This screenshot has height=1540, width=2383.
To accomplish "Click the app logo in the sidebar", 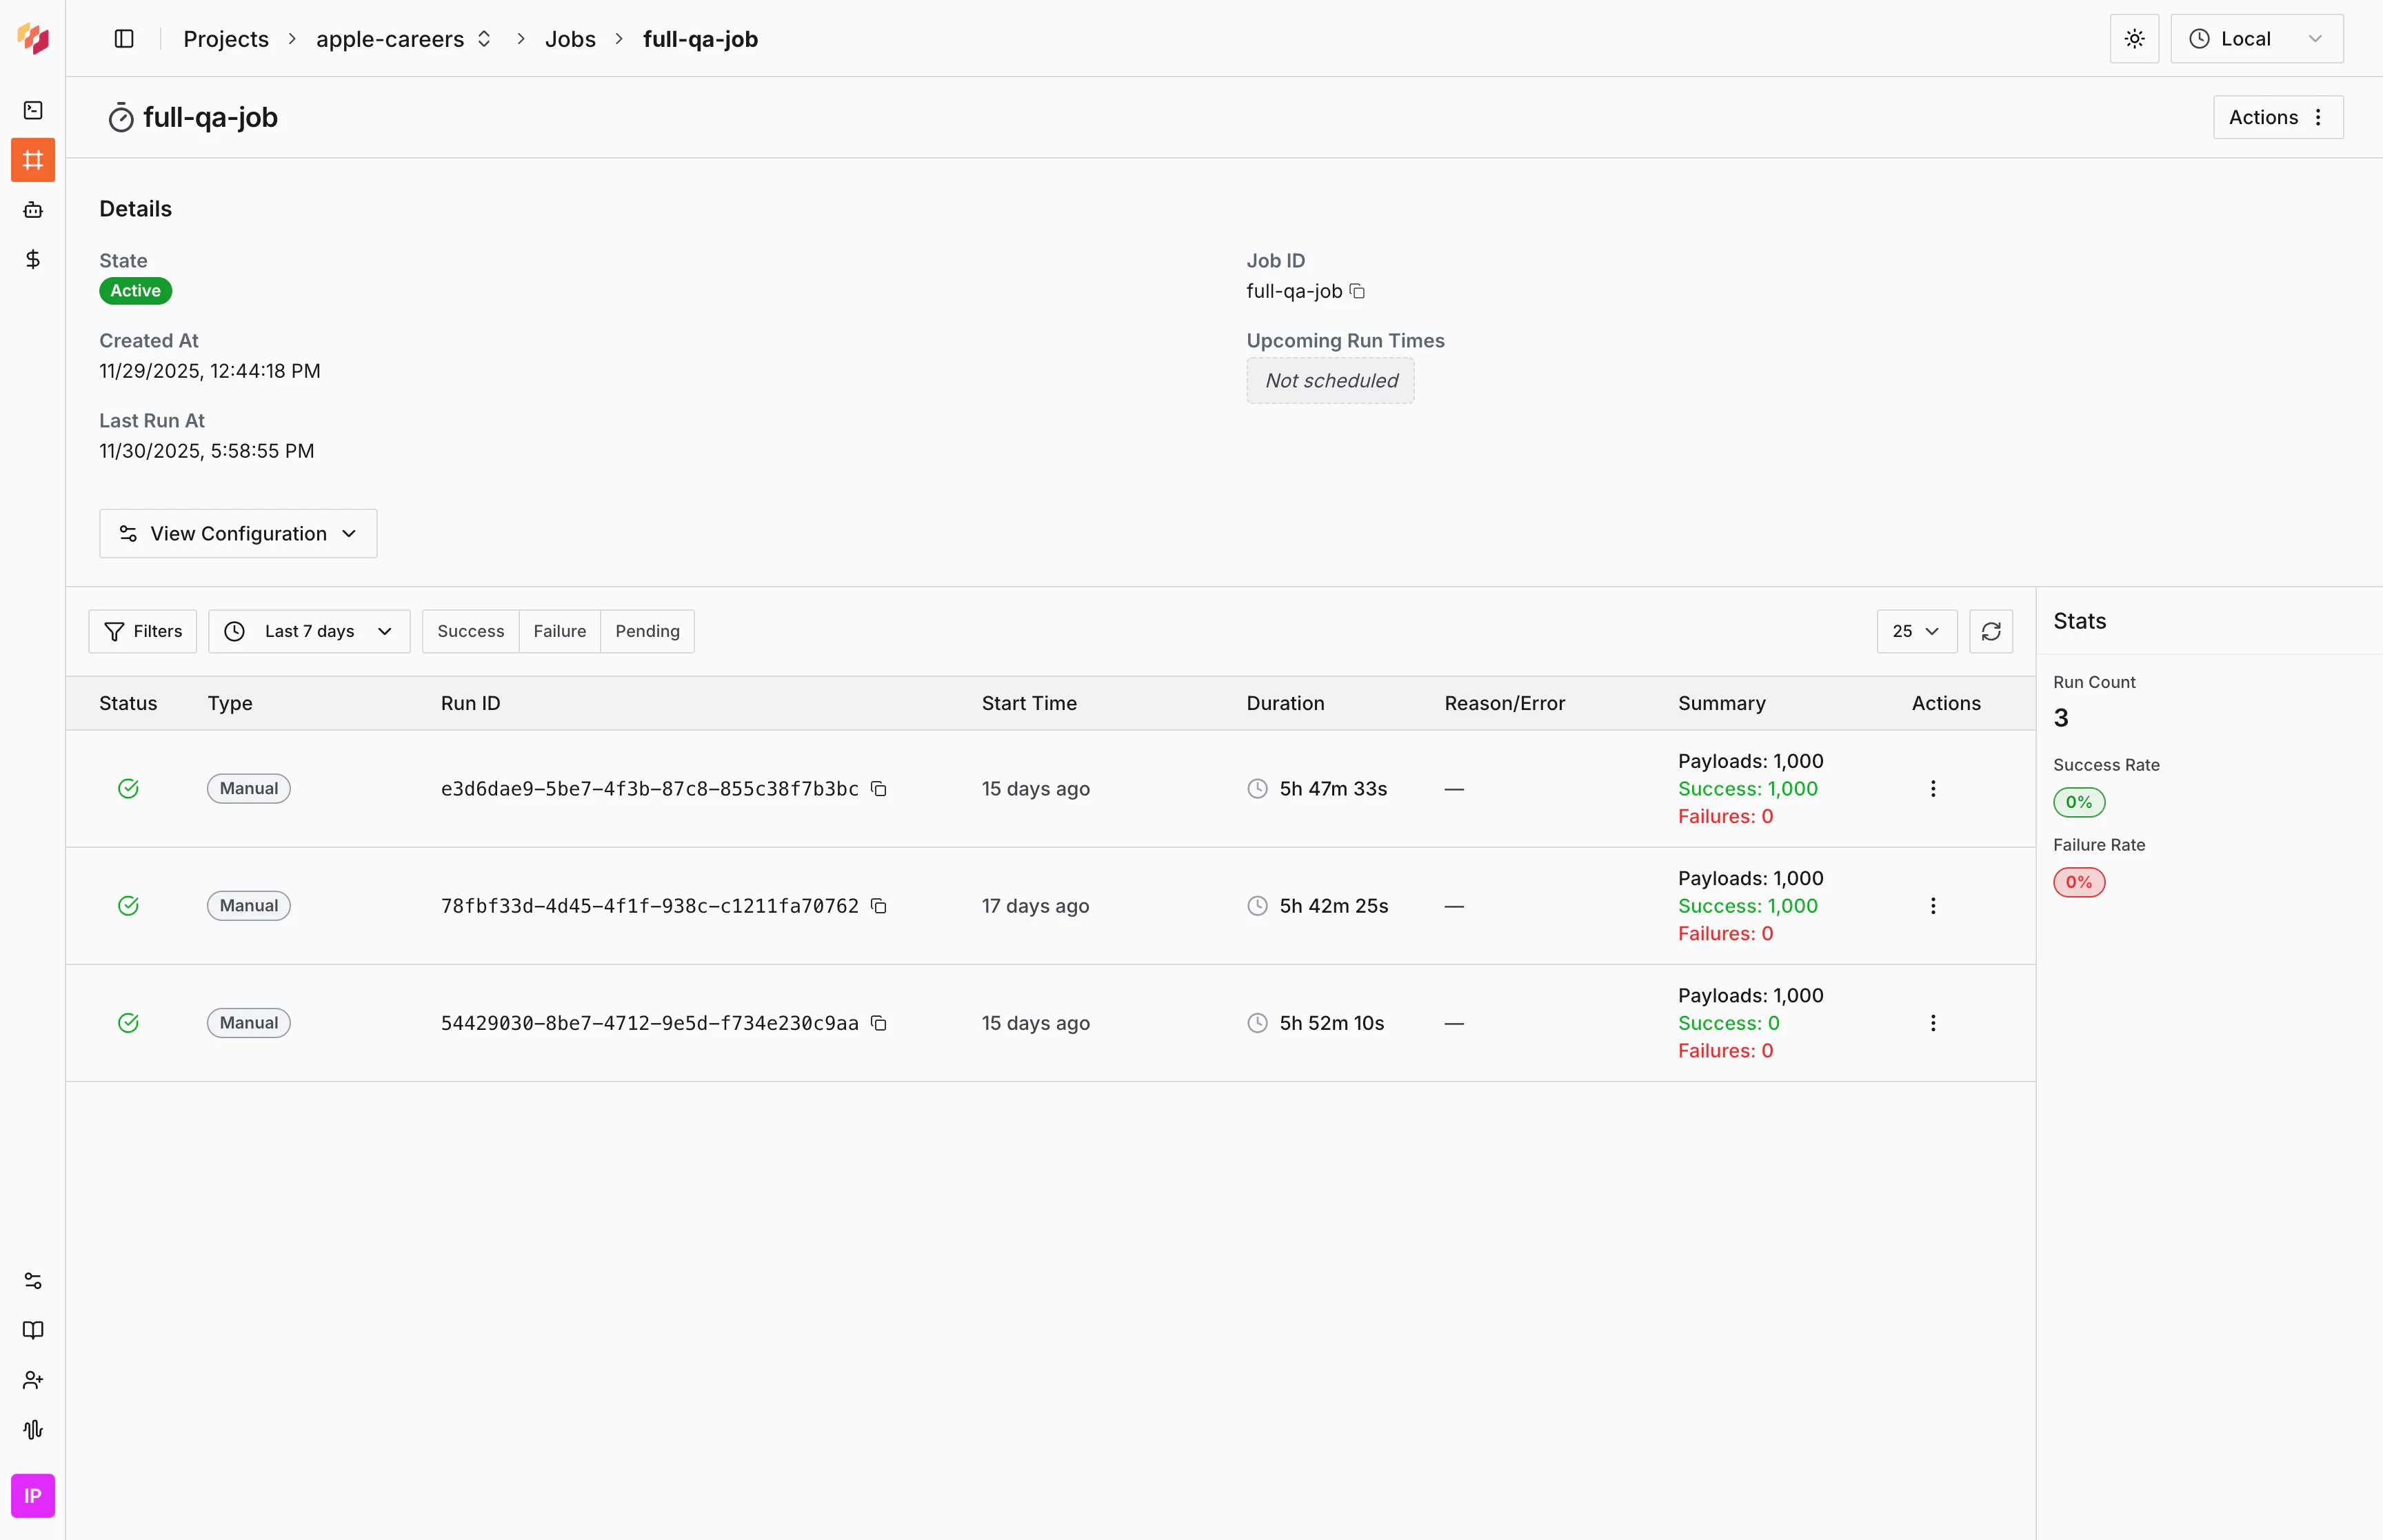I will tap(33, 38).
